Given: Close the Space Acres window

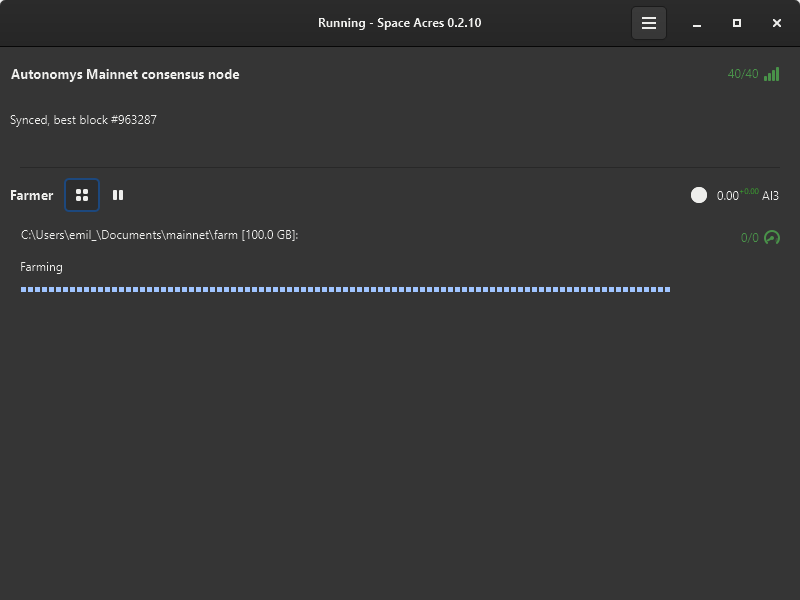Looking at the screenshot, I should [x=777, y=23].
